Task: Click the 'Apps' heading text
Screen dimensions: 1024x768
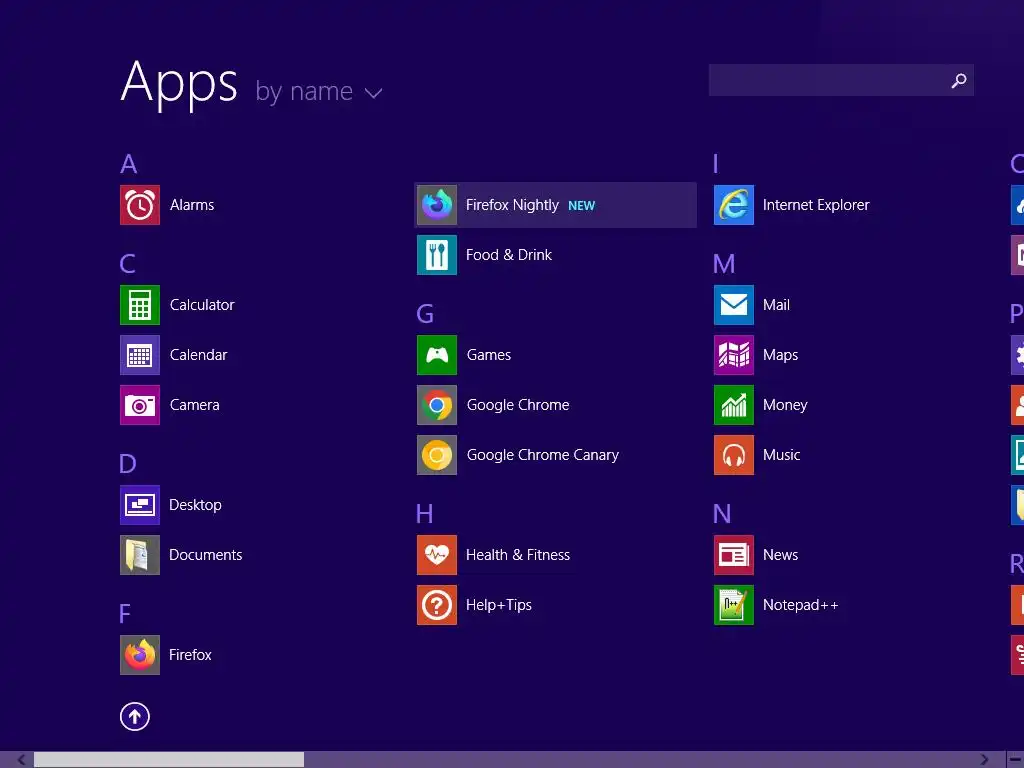Action: (x=179, y=84)
